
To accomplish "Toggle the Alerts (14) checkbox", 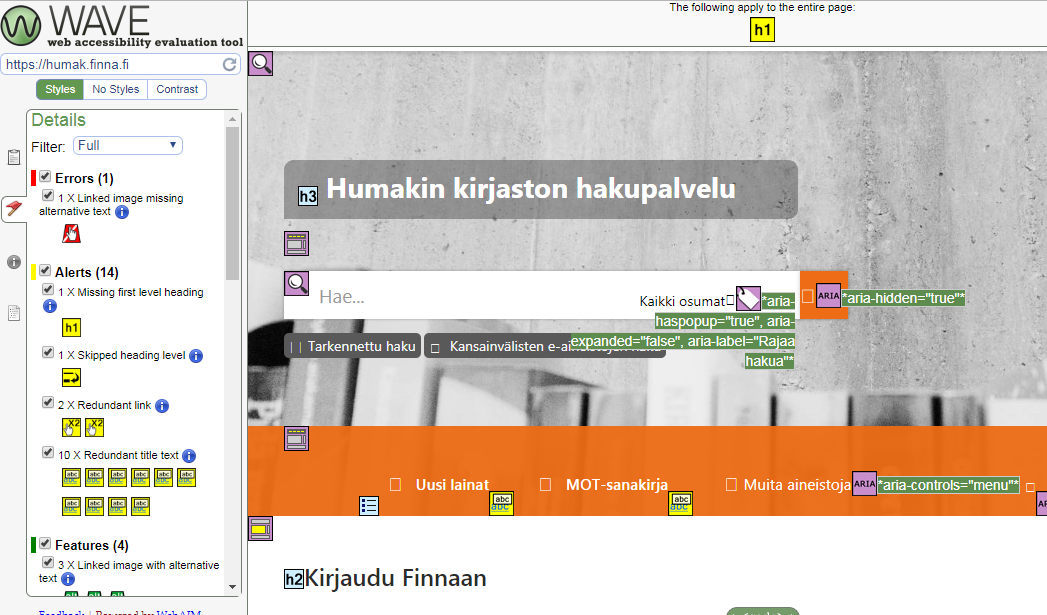I will tap(45, 270).
